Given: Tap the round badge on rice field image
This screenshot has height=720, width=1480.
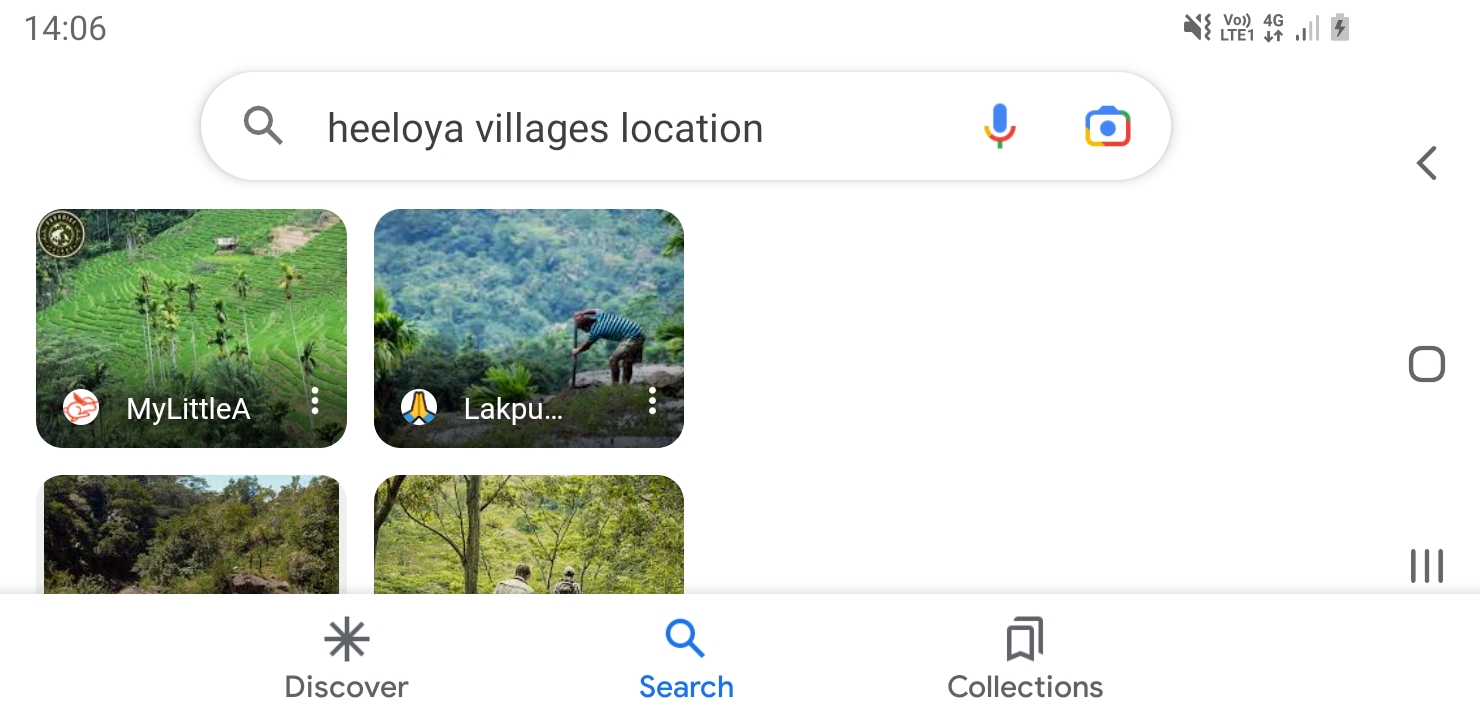Looking at the screenshot, I should [x=61, y=234].
